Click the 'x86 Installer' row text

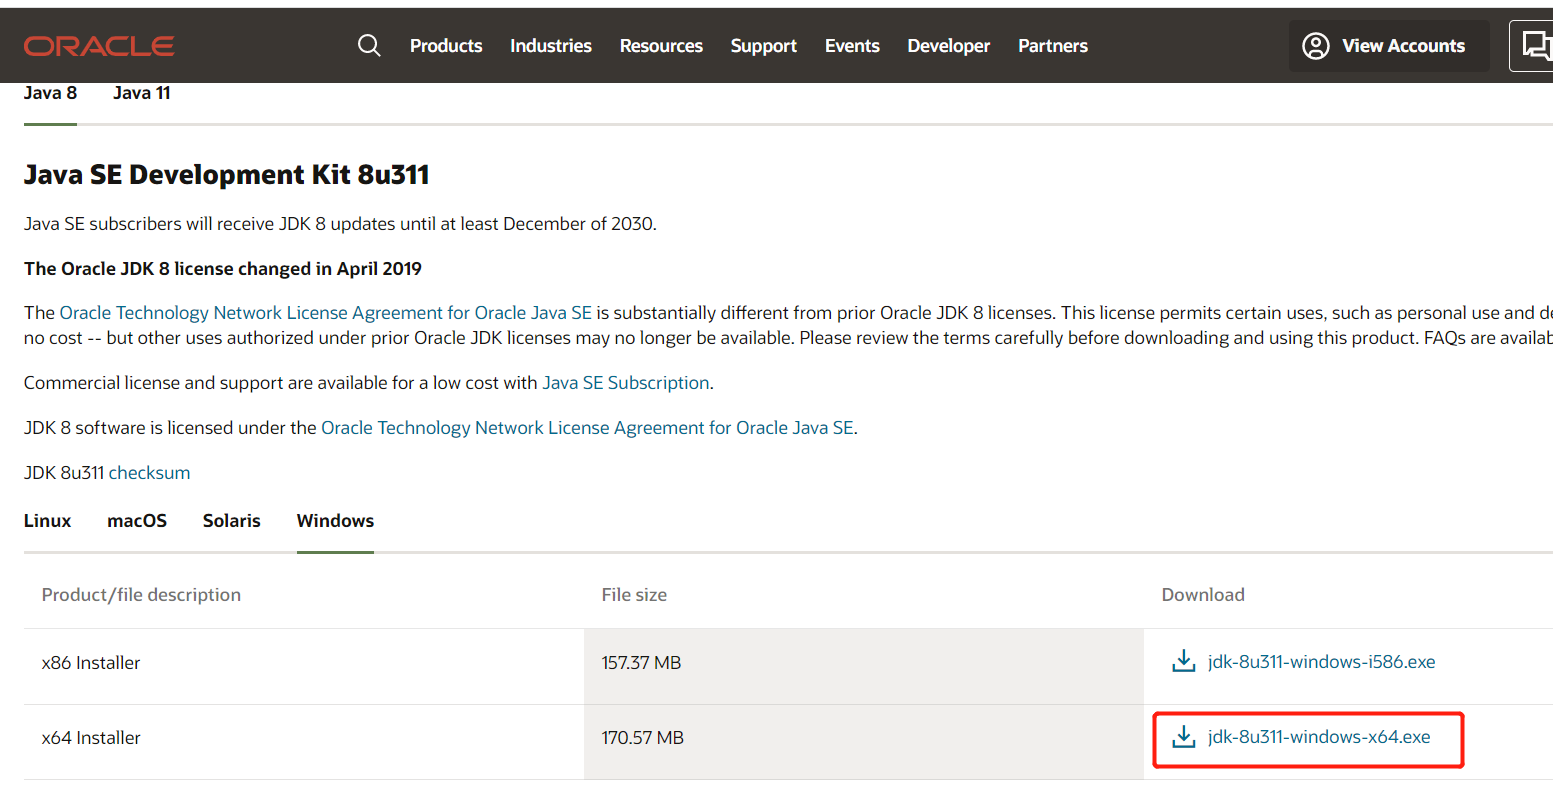click(x=91, y=663)
